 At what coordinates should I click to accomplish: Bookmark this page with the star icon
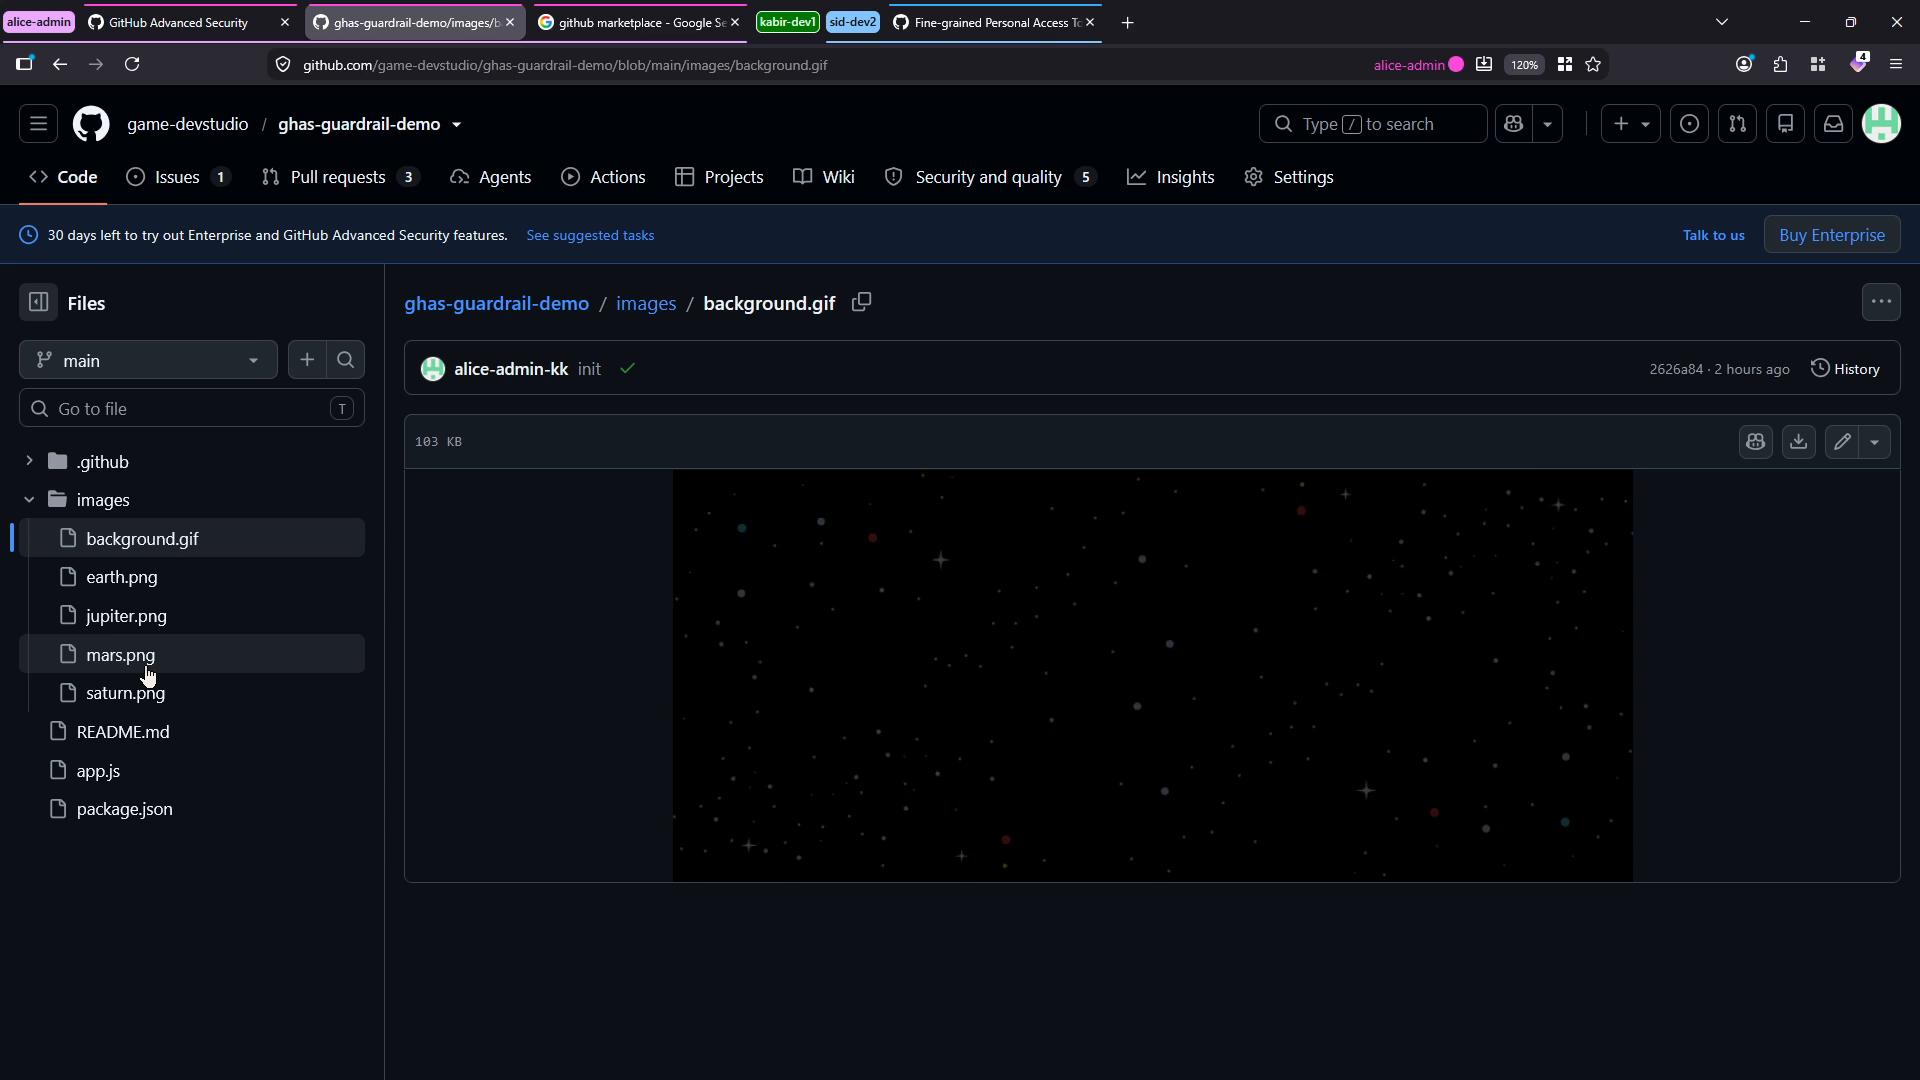coord(1593,64)
